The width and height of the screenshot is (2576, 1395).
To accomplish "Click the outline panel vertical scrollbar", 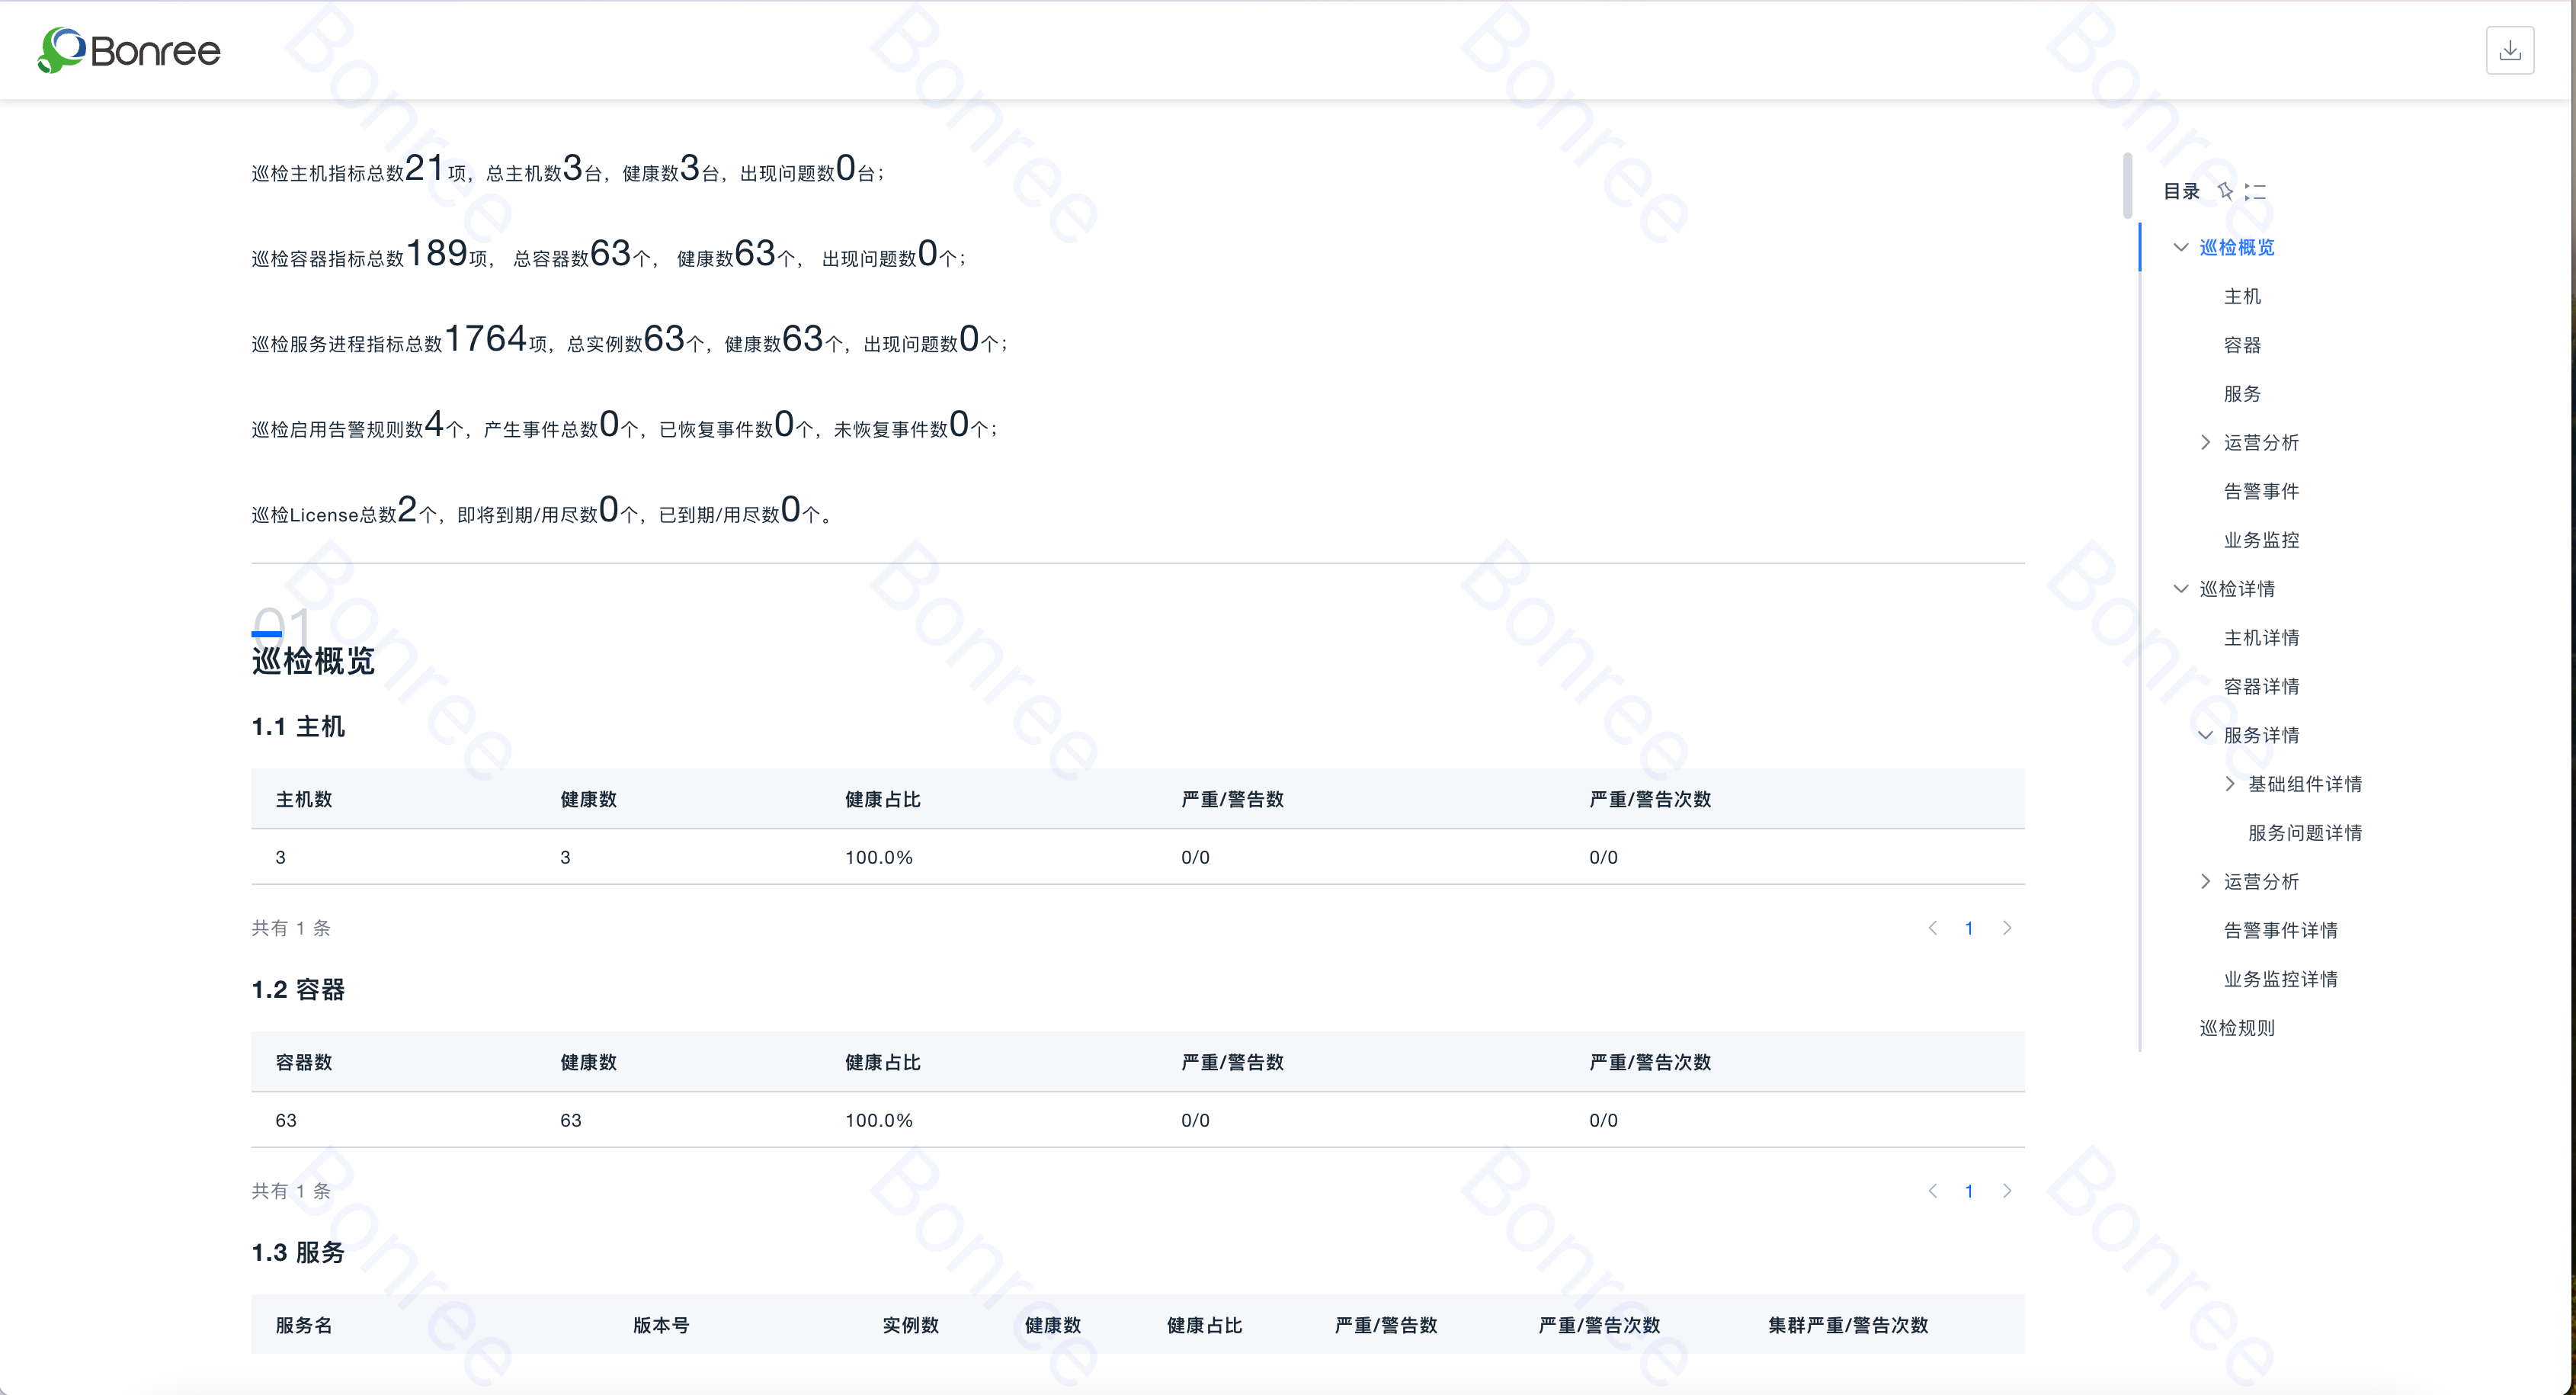I will pyautogui.click(x=2127, y=186).
